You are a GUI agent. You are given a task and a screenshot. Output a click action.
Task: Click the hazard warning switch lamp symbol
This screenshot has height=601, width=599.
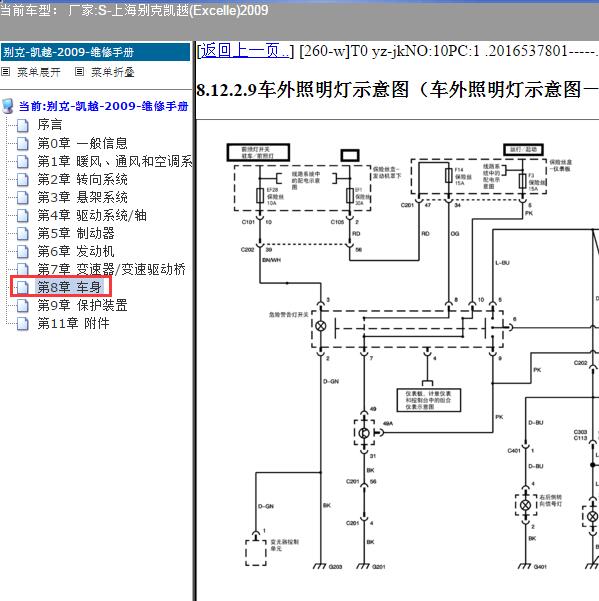click(x=321, y=326)
